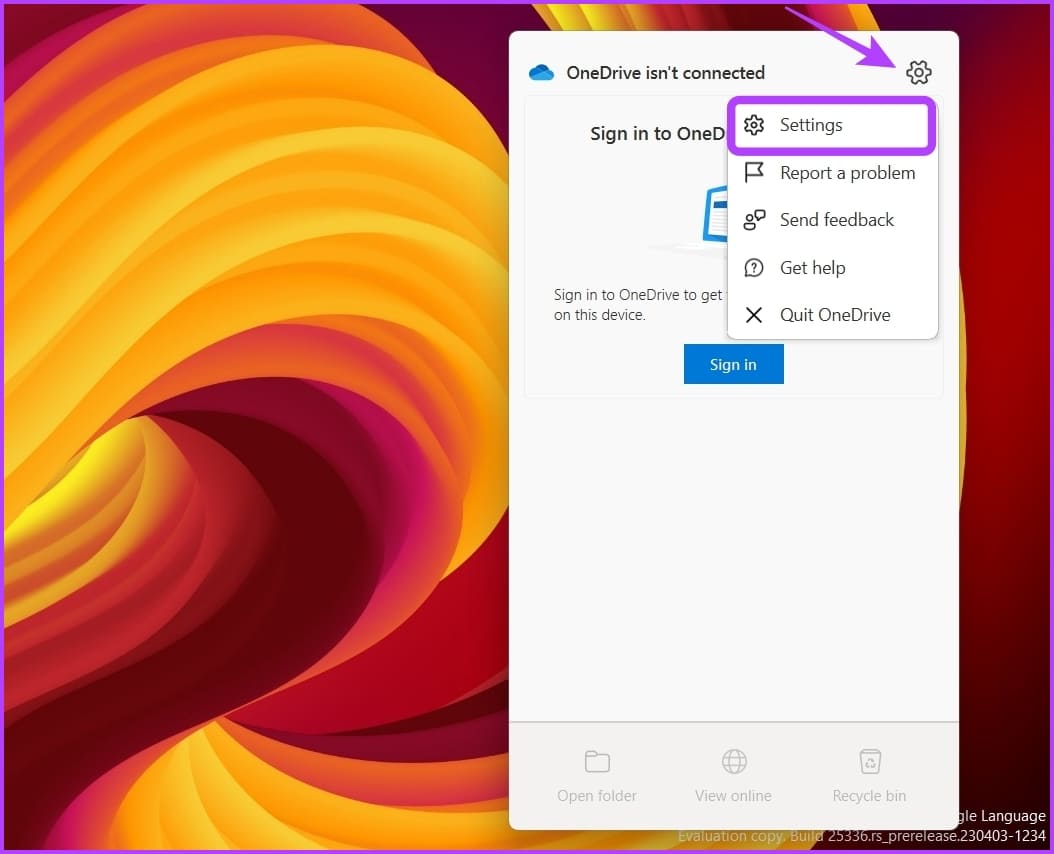Click the OneDrive cloud logo icon
Image resolution: width=1054 pixels, height=854 pixels.
[541, 73]
